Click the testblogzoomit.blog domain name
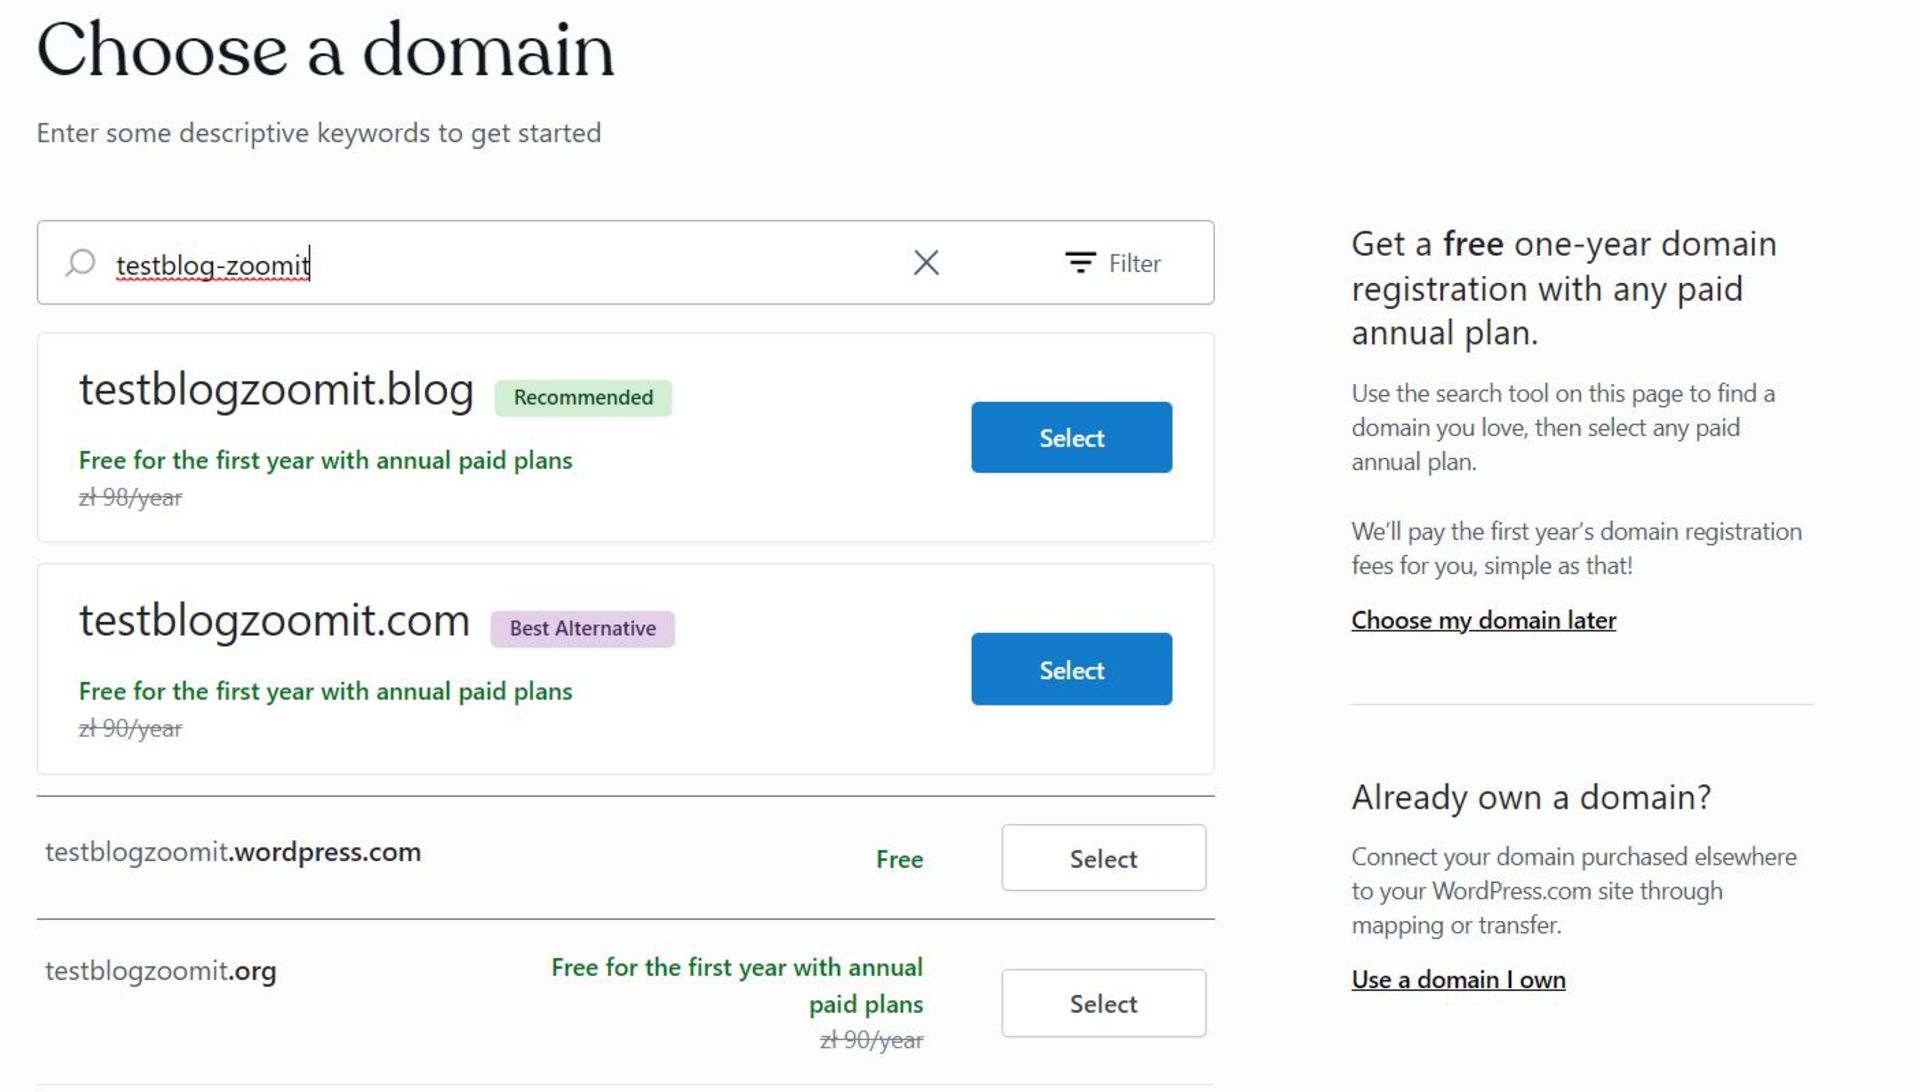The width and height of the screenshot is (1920, 1092). pyautogui.click(x=276, y=390)
